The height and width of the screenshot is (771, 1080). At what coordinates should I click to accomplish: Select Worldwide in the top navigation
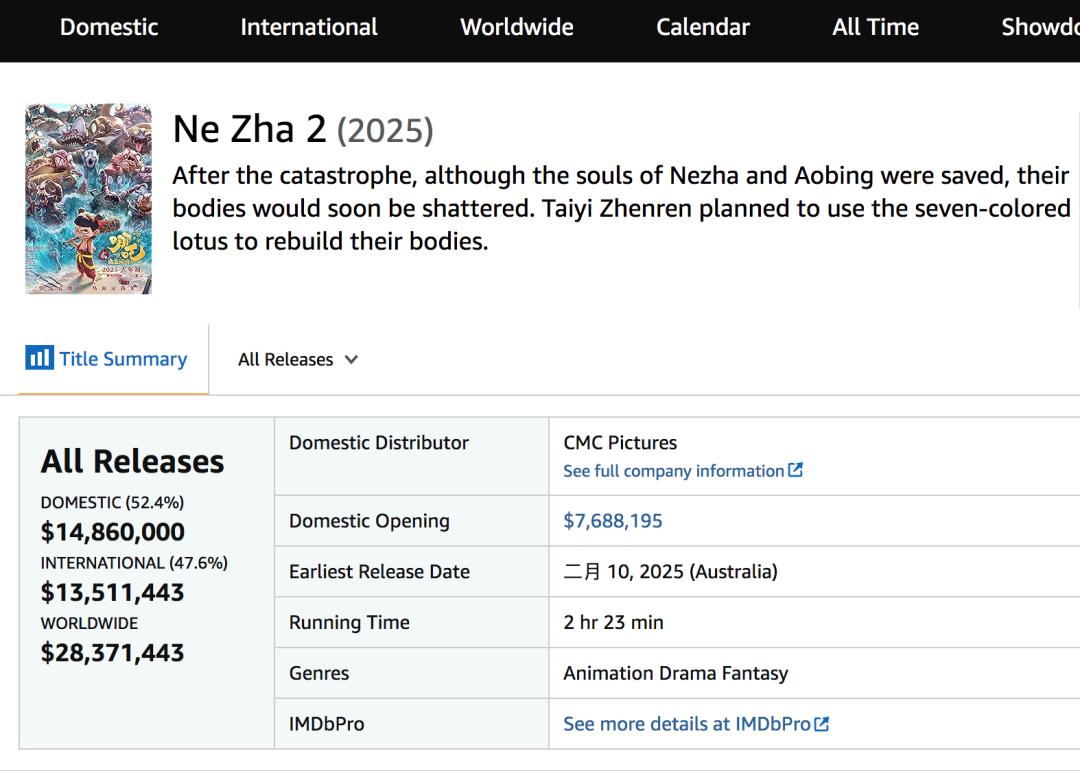point(517,27)
